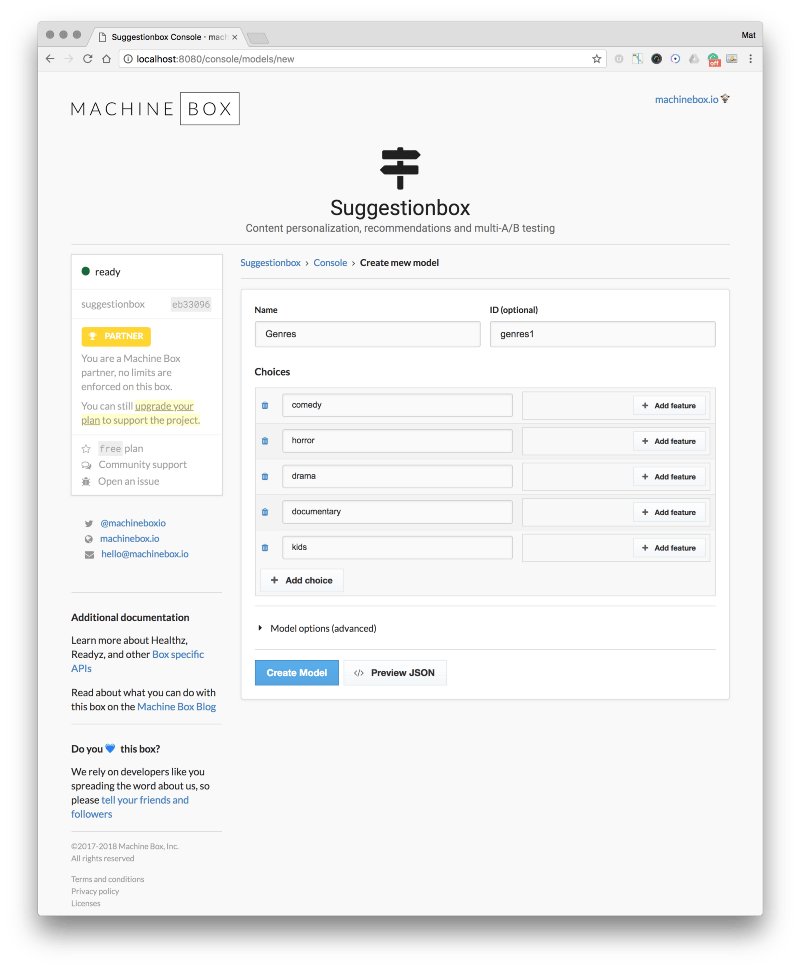
Task: Click the site info icon in address bar
Action: tap(128, 59)
